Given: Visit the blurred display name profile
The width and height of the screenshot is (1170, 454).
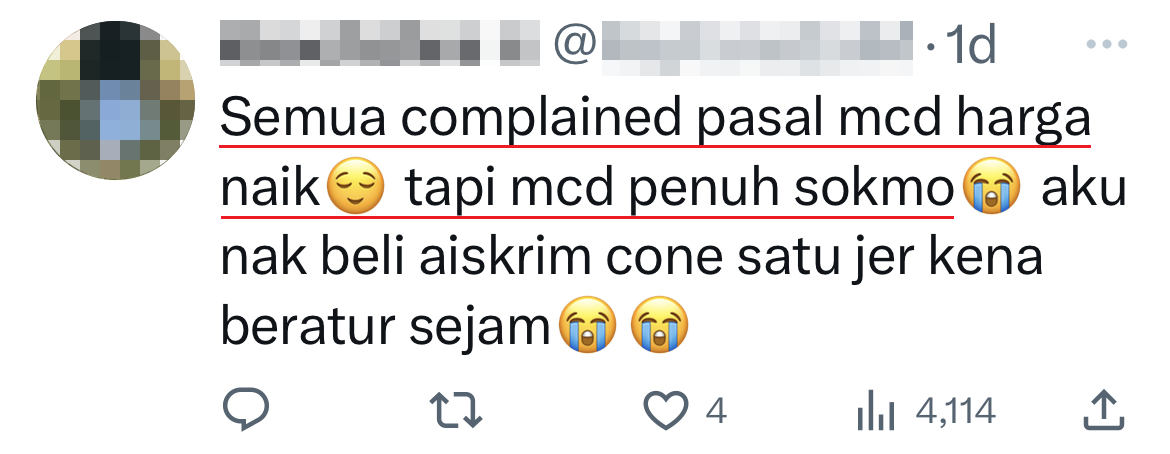Looking at the screenshot, I should (x=379, y=43).
